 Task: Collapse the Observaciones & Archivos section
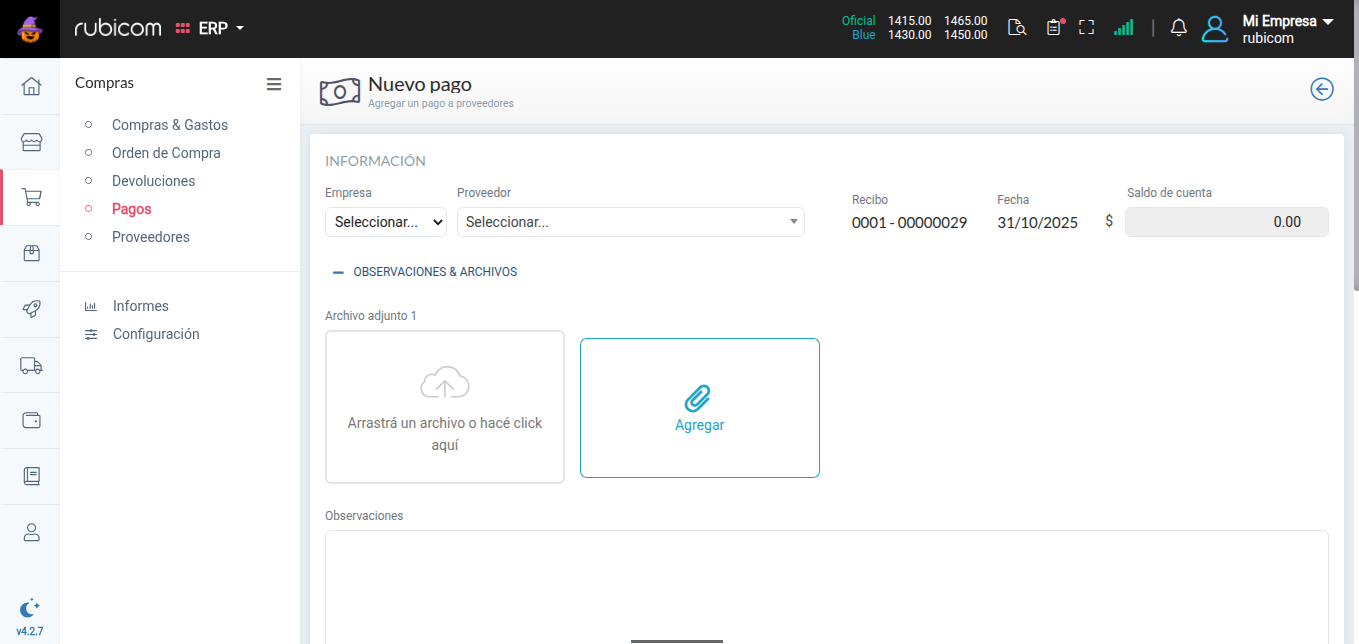pos(426,272)
